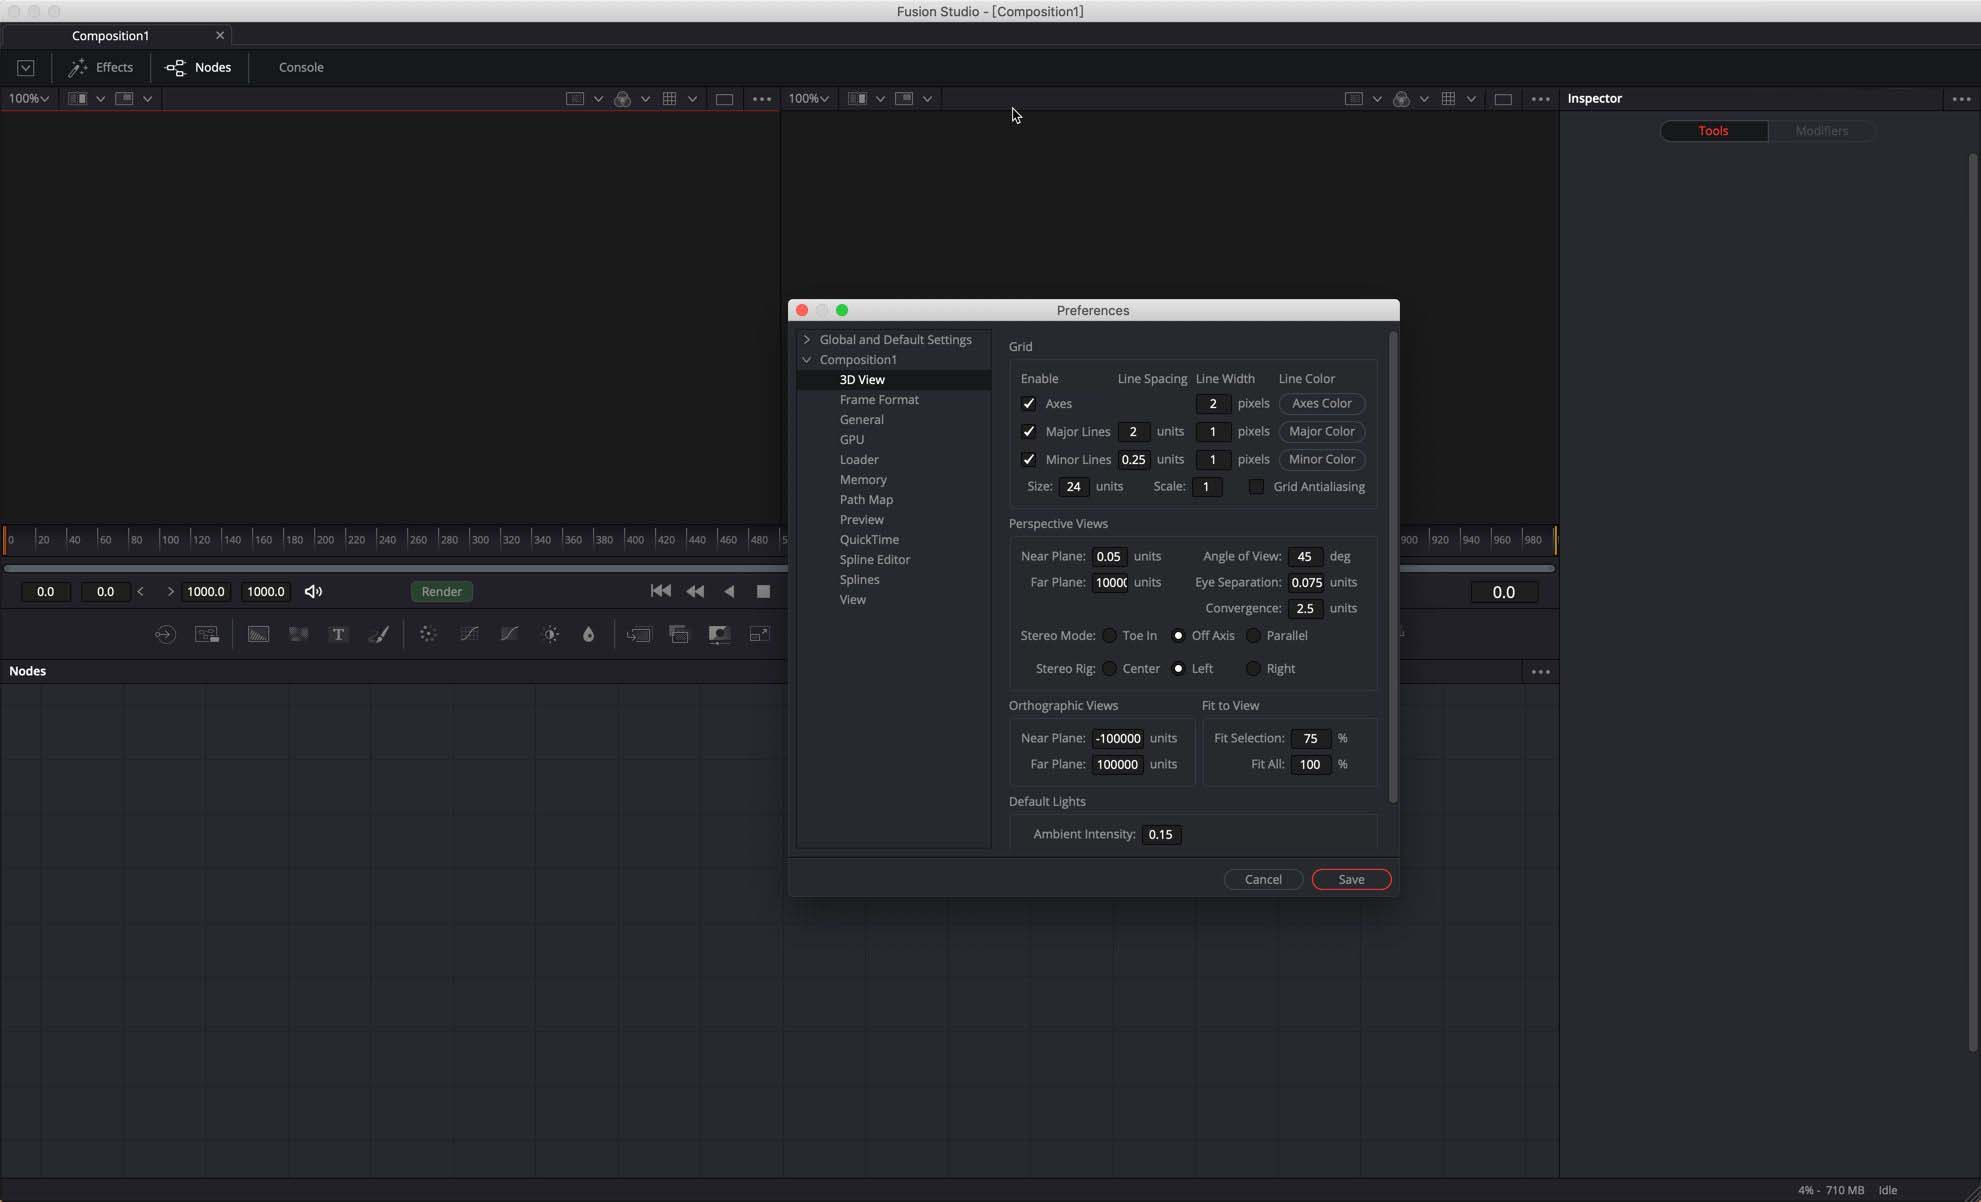Screen dimensions: 1981x1202
Task: Save the preferences
Action: pos(1351,880)
